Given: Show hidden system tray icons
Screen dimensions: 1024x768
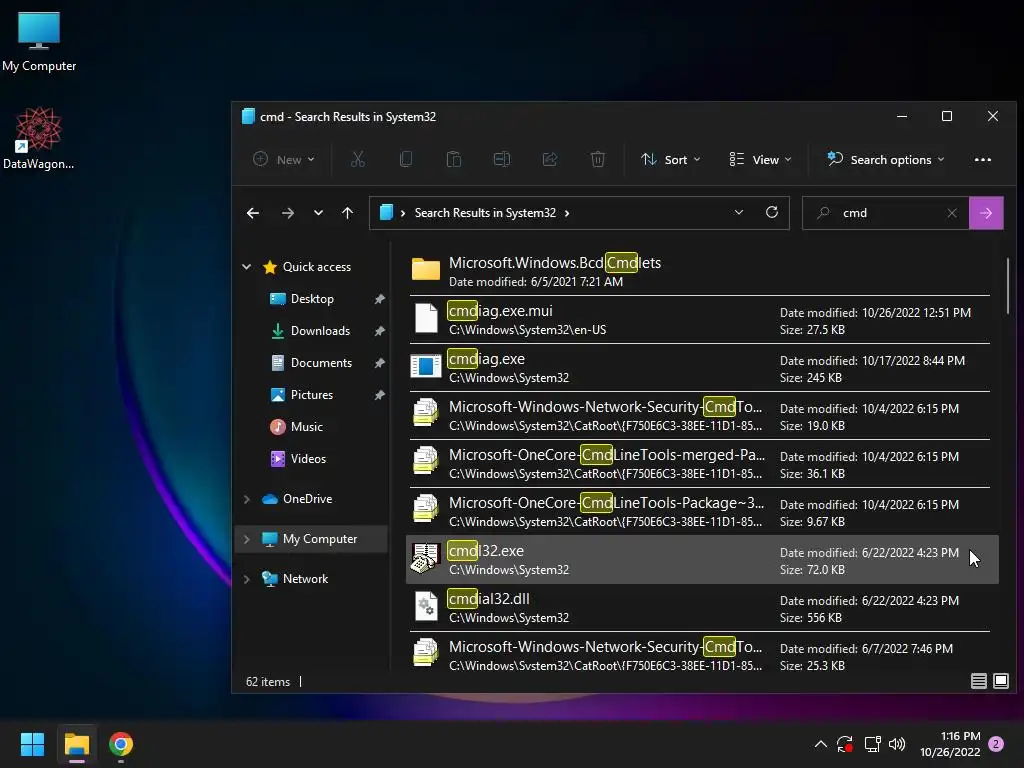Looking at the screenshot, I should tap(821, 744).
